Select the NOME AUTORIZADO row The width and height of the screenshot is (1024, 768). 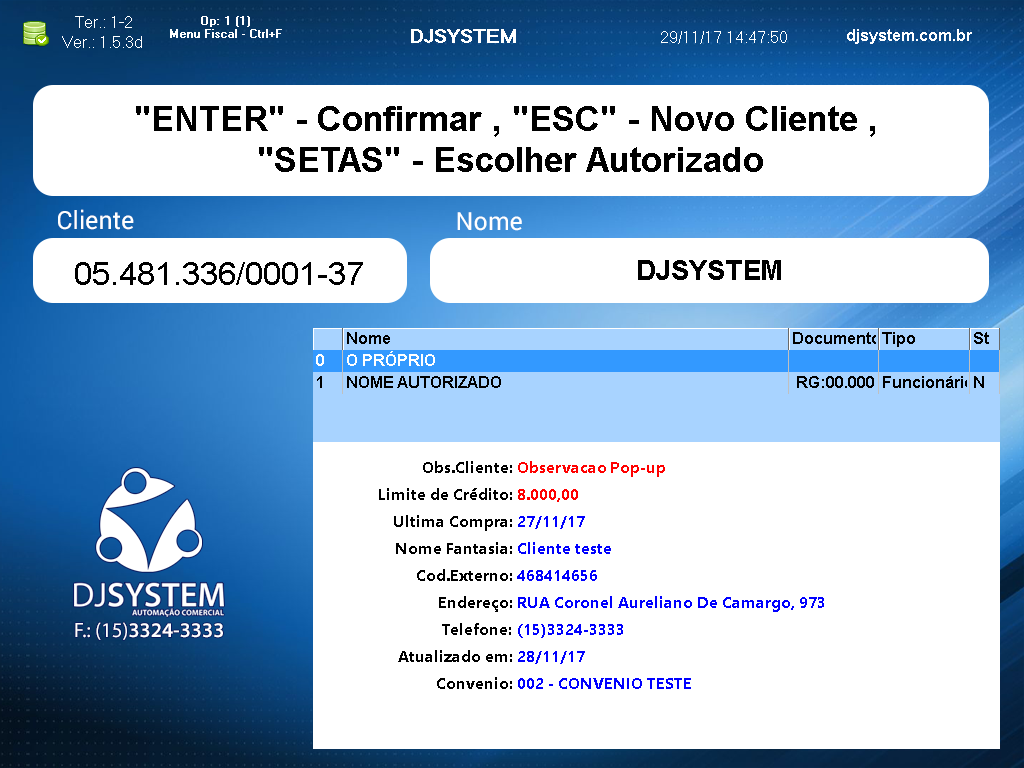[656, 382]
